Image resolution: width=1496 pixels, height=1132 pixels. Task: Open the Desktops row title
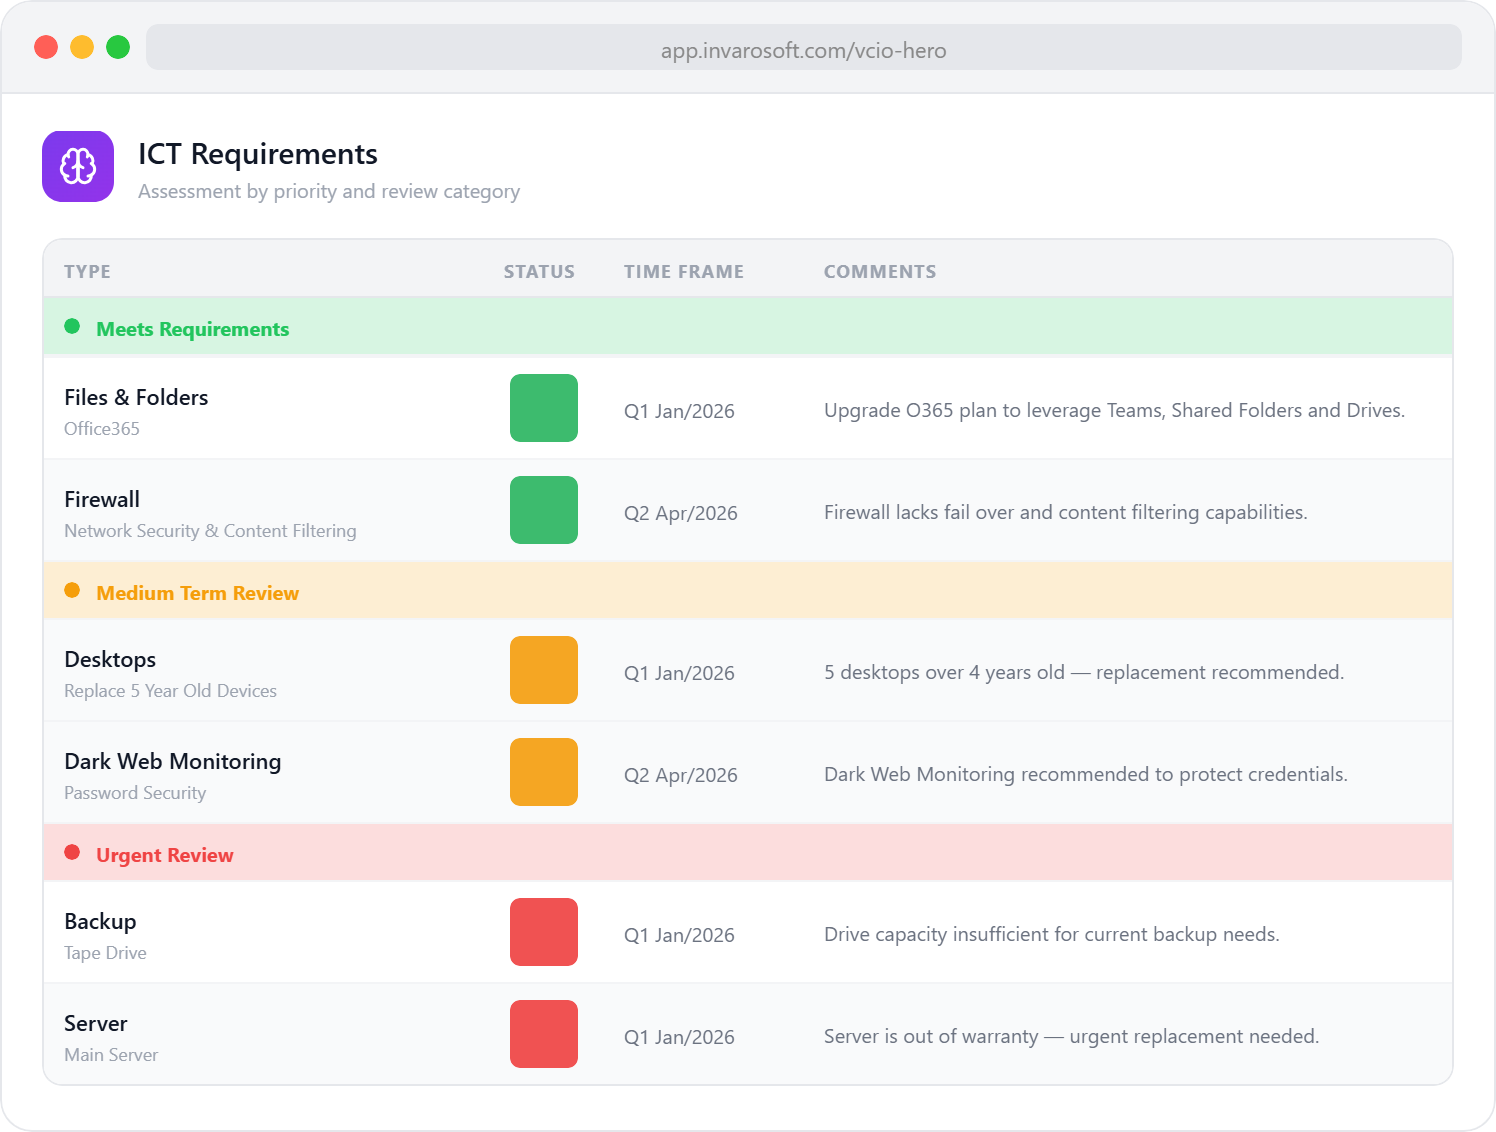[110, 660]
